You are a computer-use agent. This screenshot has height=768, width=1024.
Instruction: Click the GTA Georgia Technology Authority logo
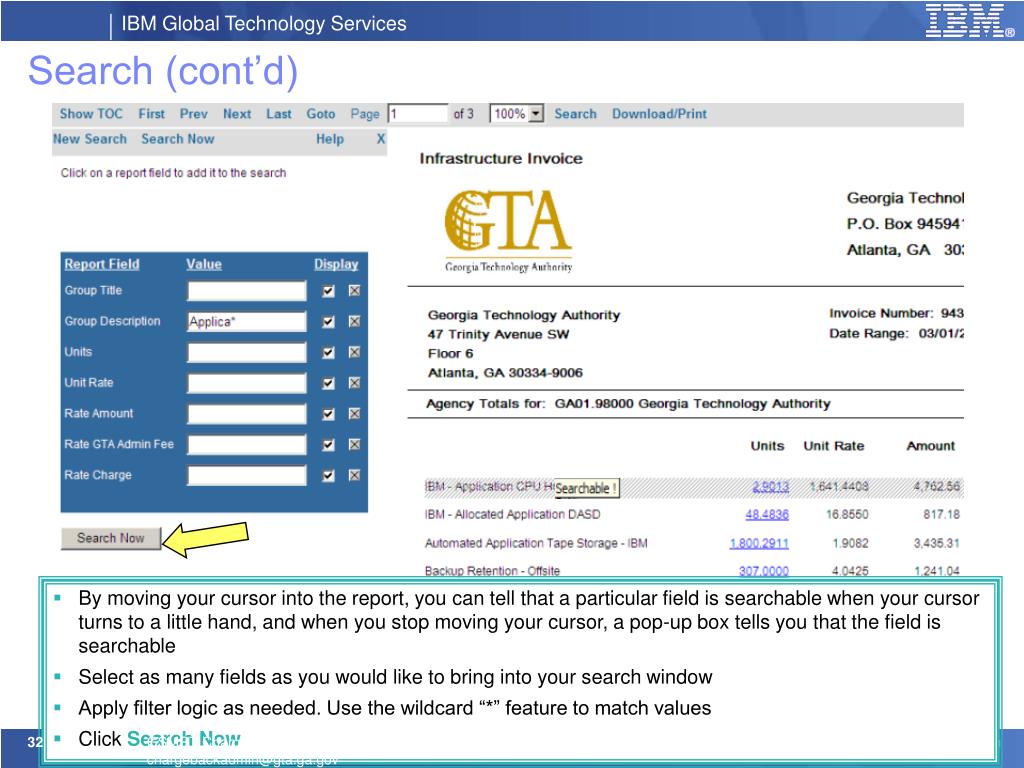(x=508, y=230)
